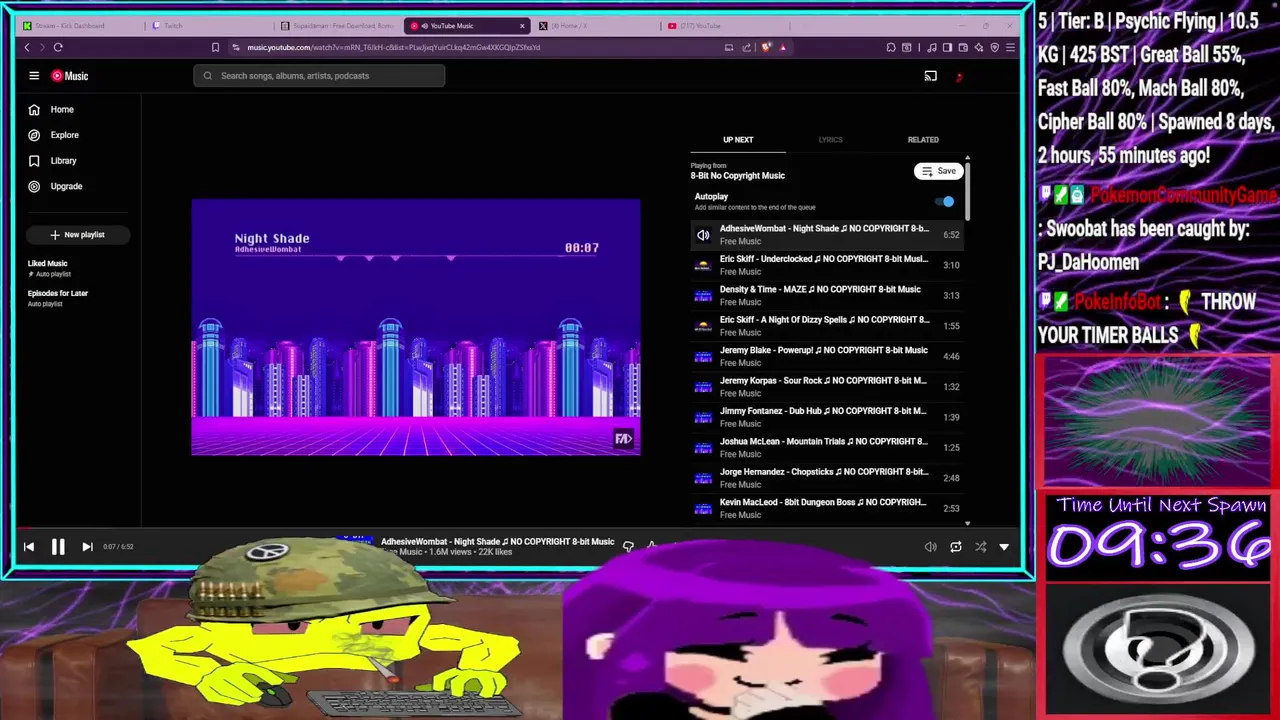This screenshot has width=1280, height=720.
Task: Play Jimmy Fontanez - Dub Hub track
Action: coord(826,417)
